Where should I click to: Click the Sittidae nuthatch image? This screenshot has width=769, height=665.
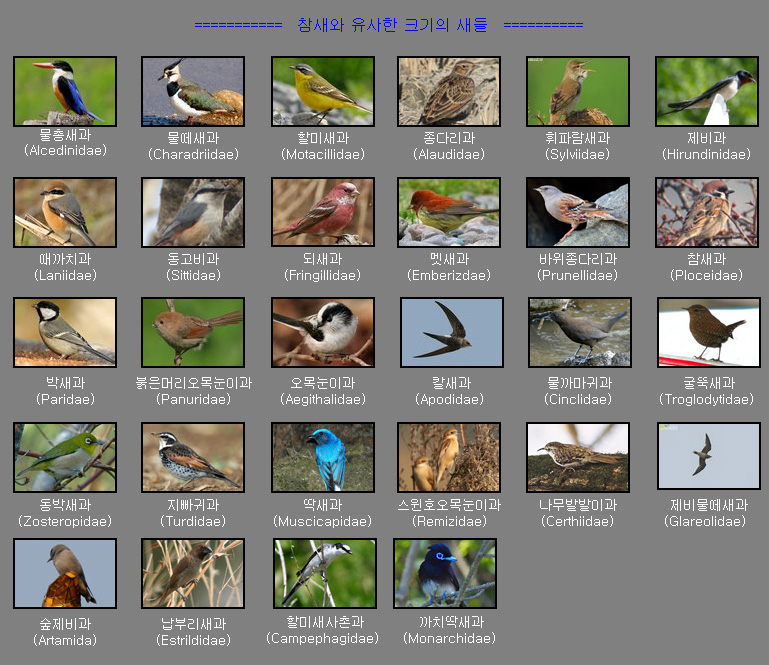(x=193, y=212)
